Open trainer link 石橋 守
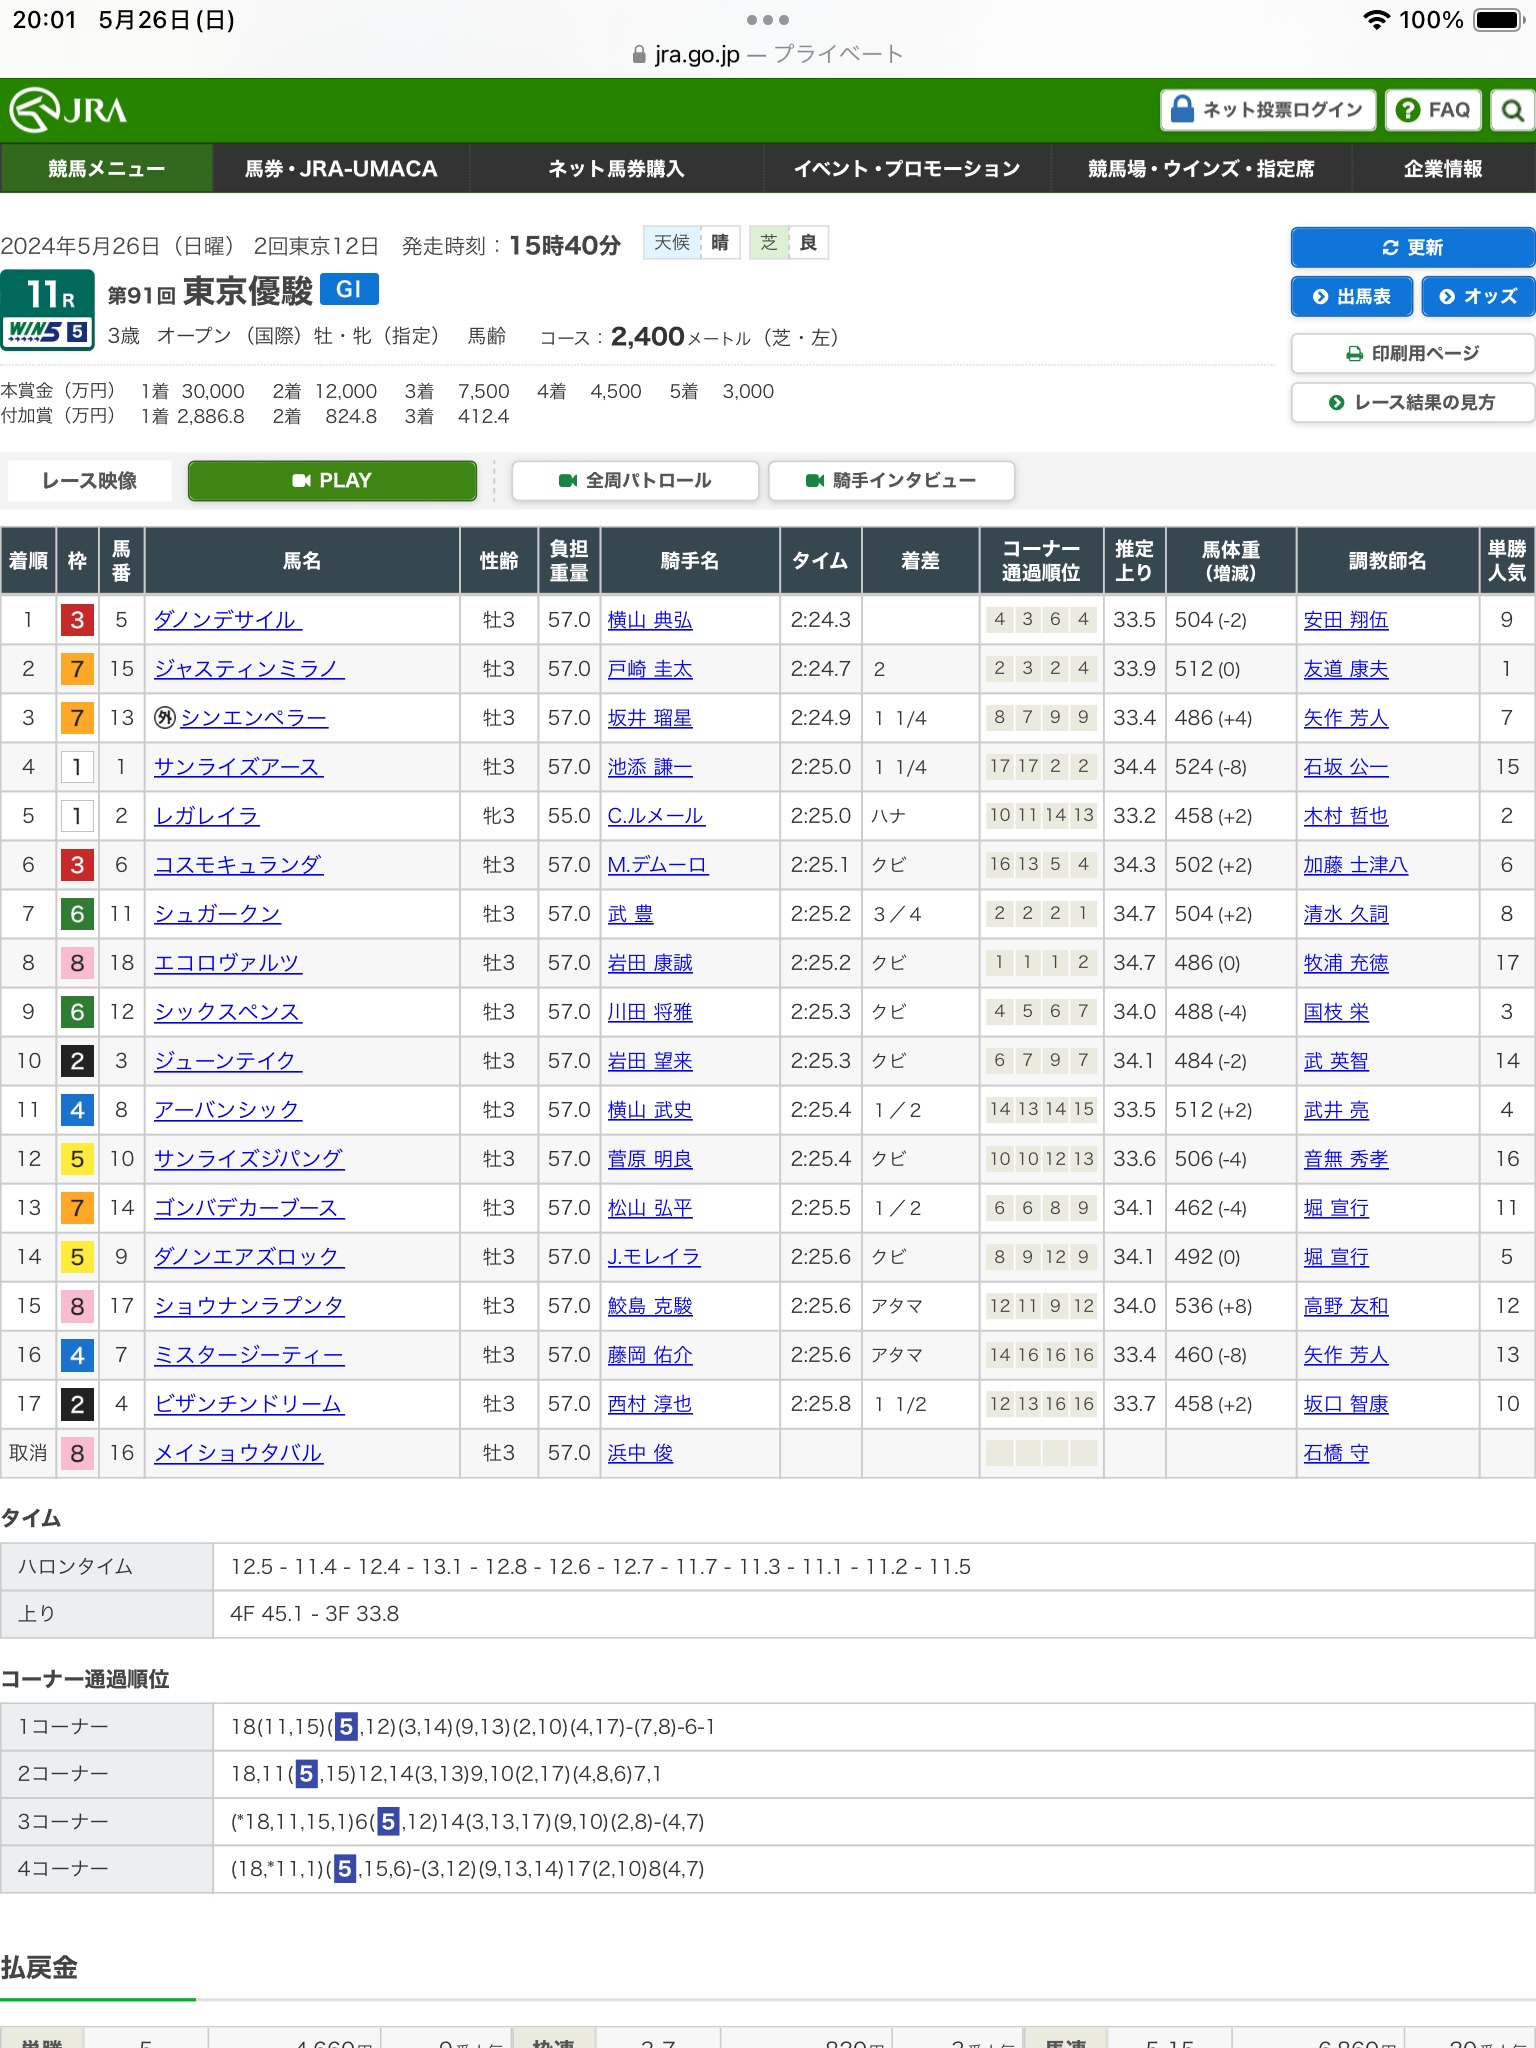The height and width of the screenshot is (2048, 1536). click(1336, 1453)
